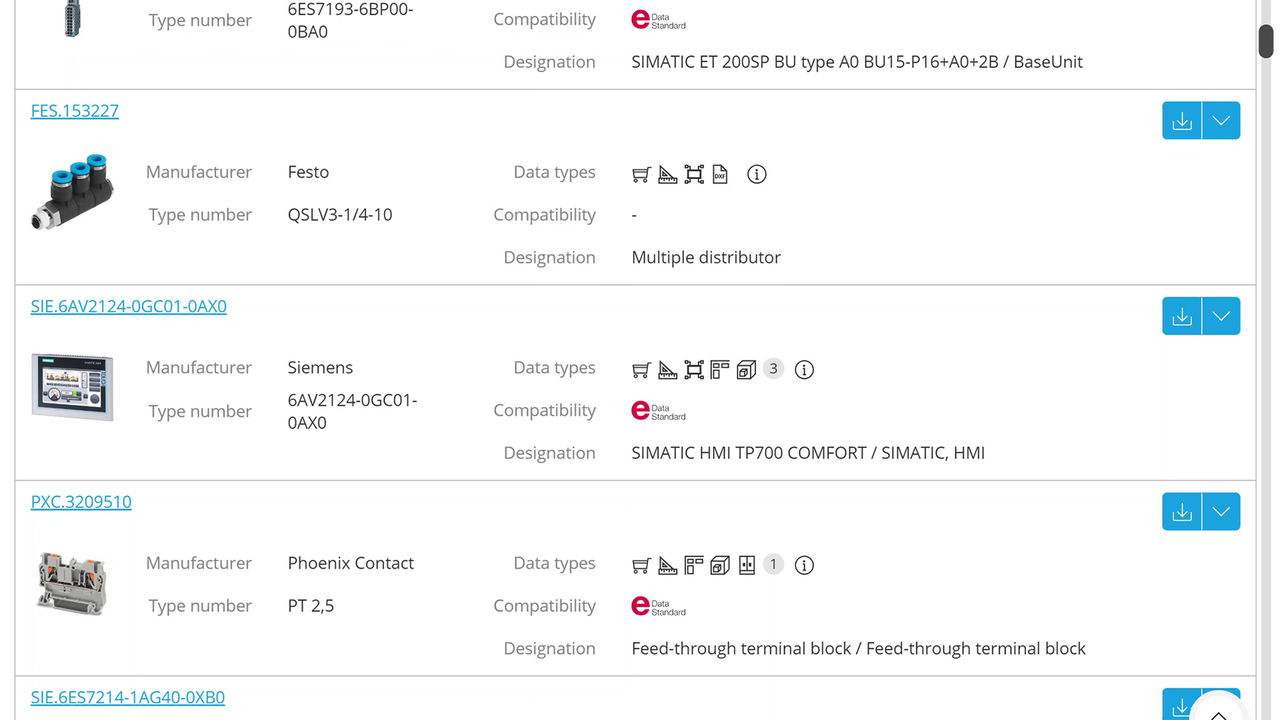Click the macro layout icon for the Phoenix Contact terminal
Screen dimensions: 1280x720
pos(693,564)
